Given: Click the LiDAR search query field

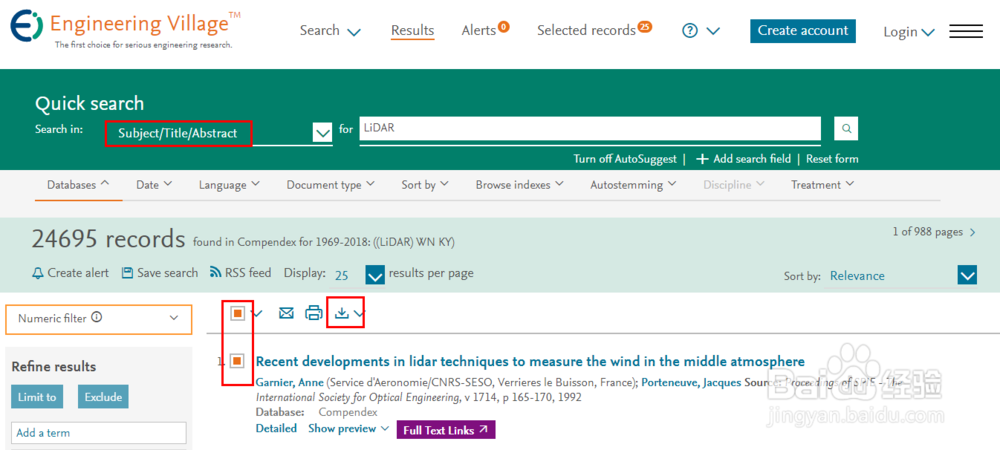Looking at the screenshot, I should point(590,129).
